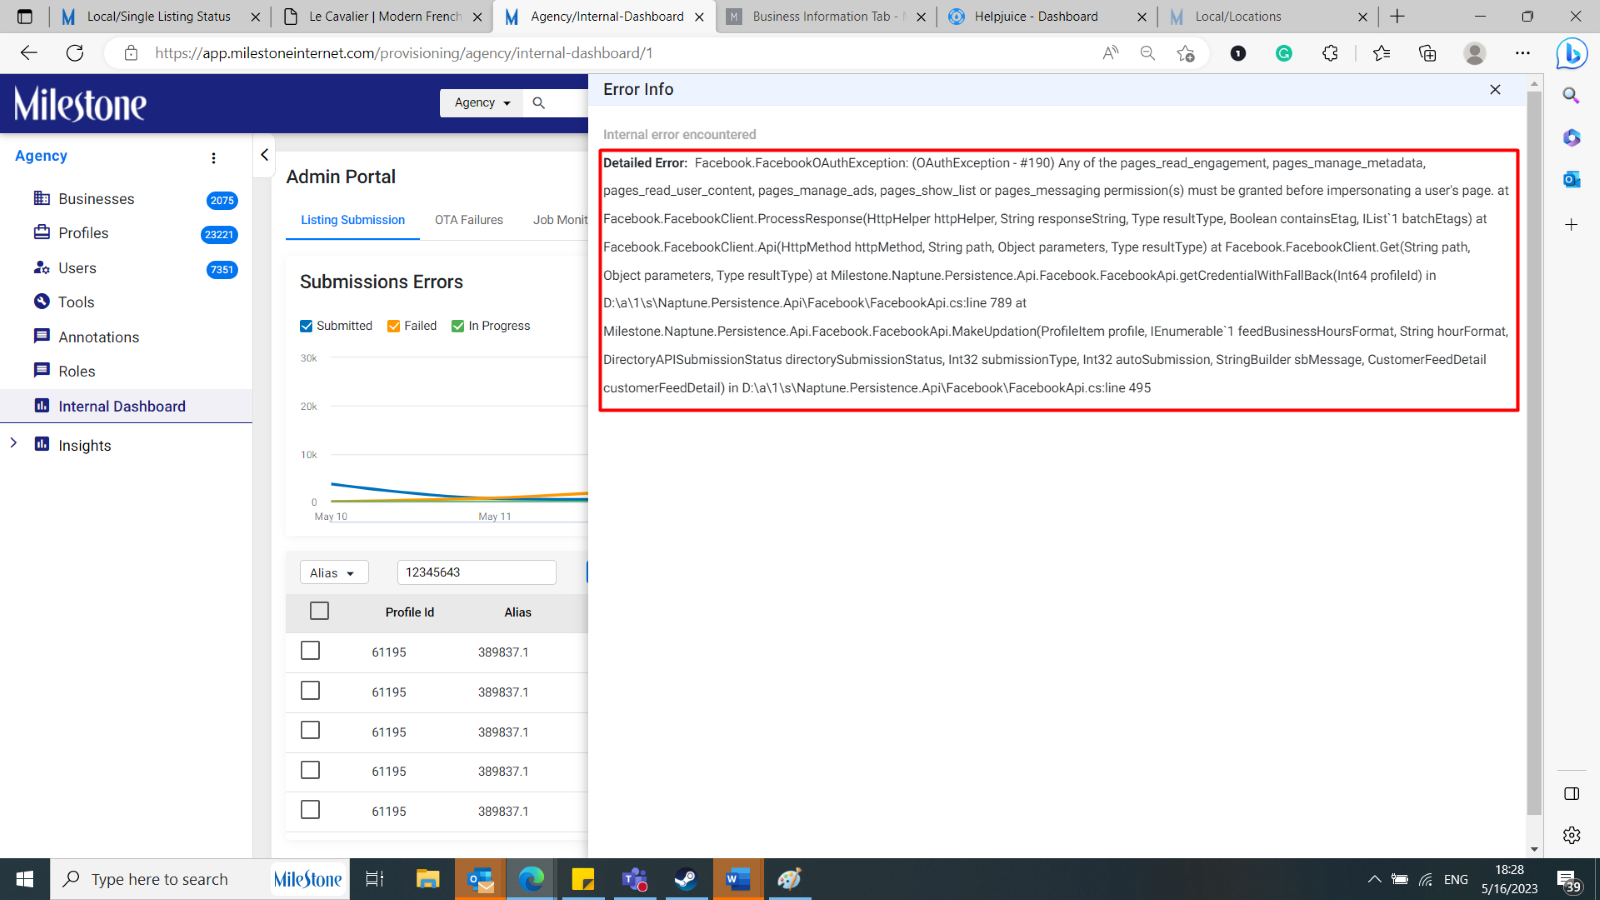
Task: Click the Alias column header
Action: point(518,612)
